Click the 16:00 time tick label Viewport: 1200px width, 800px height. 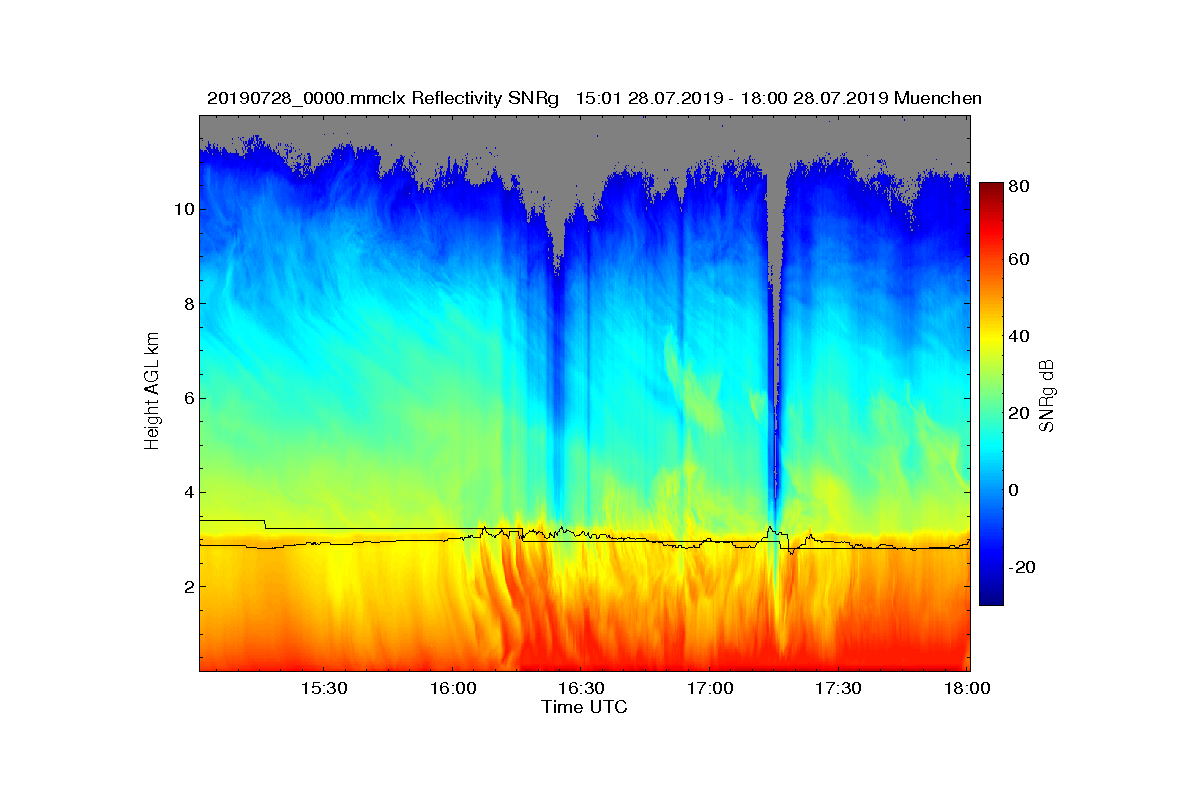452,689
